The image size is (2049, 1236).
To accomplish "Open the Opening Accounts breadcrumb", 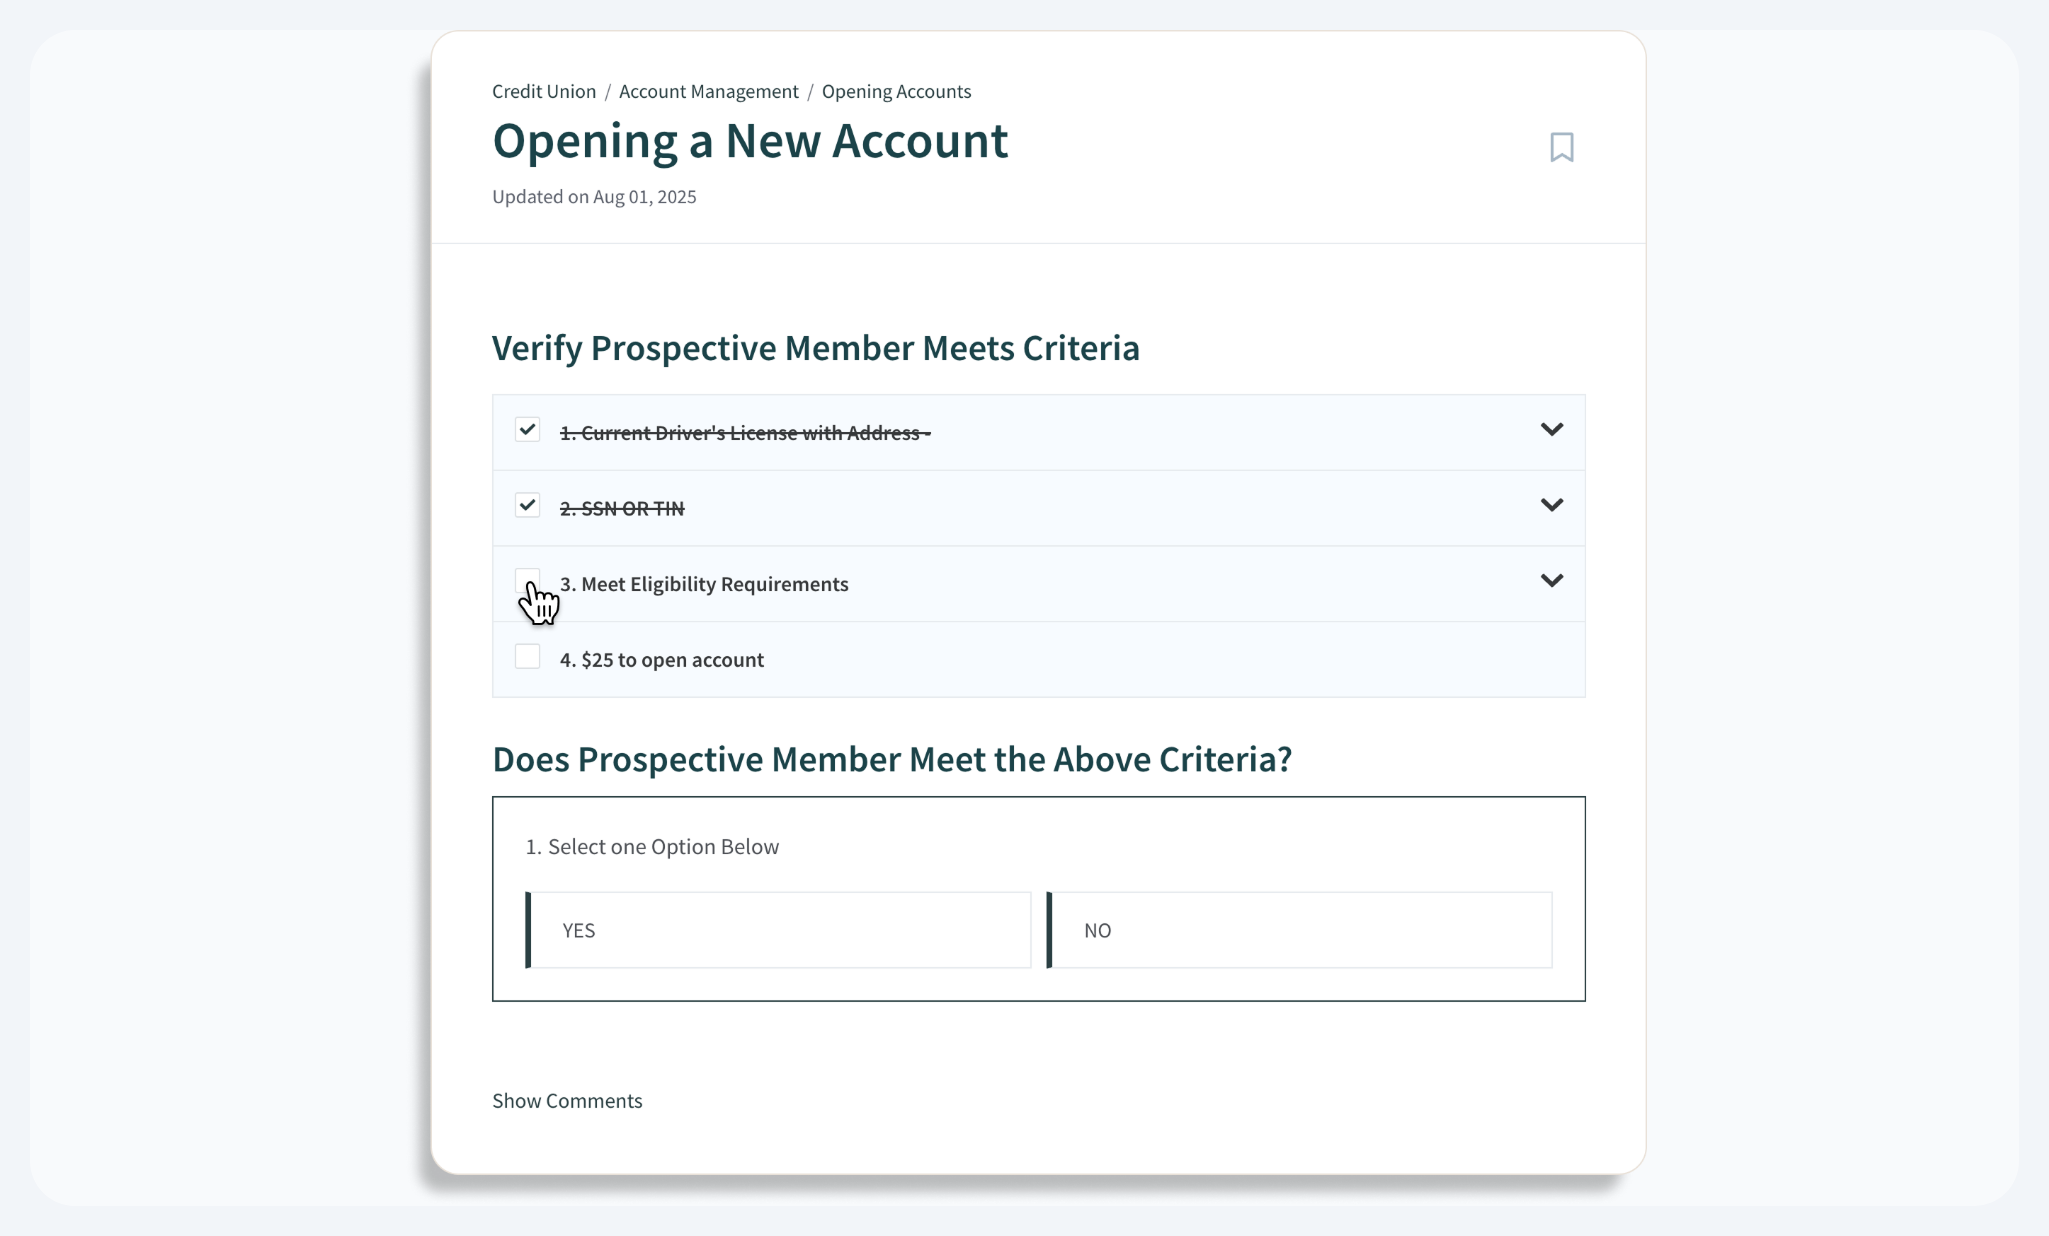I will point(896,92).
